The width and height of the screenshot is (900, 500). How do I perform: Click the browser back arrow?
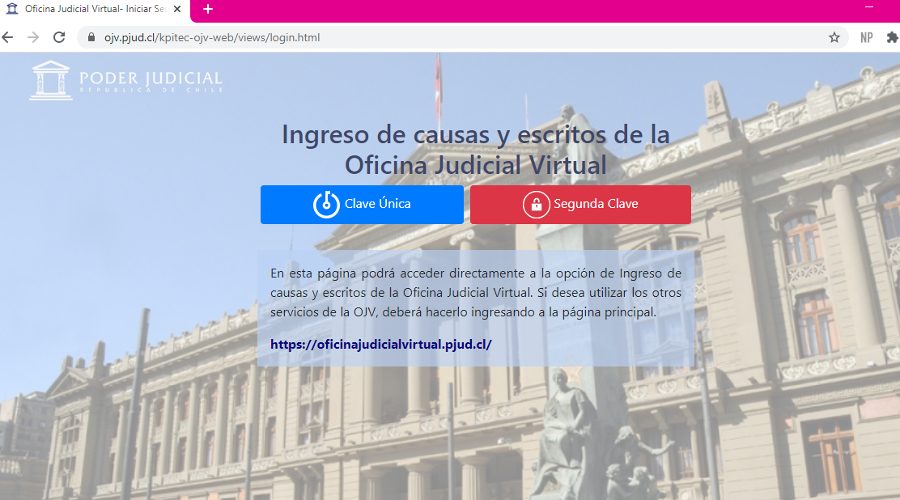[7, 37]
